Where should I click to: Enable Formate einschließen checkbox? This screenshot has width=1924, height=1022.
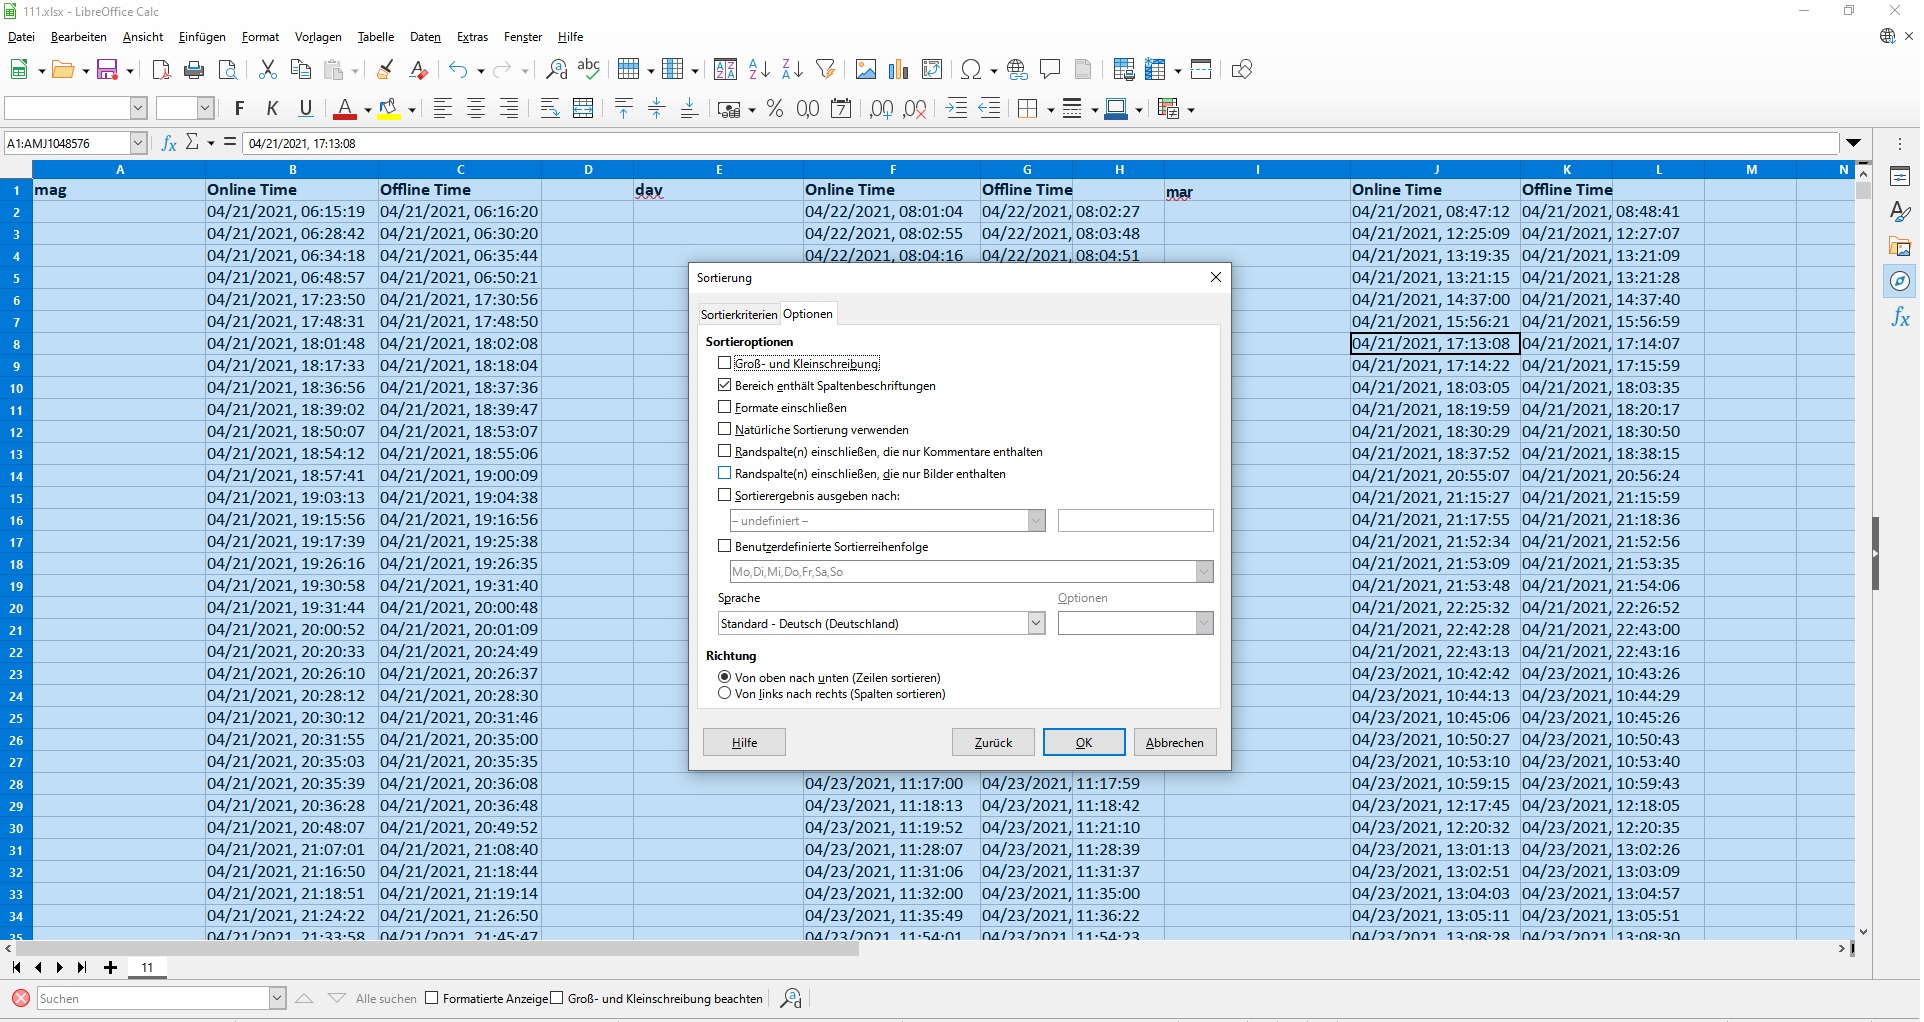coord(725,407)
